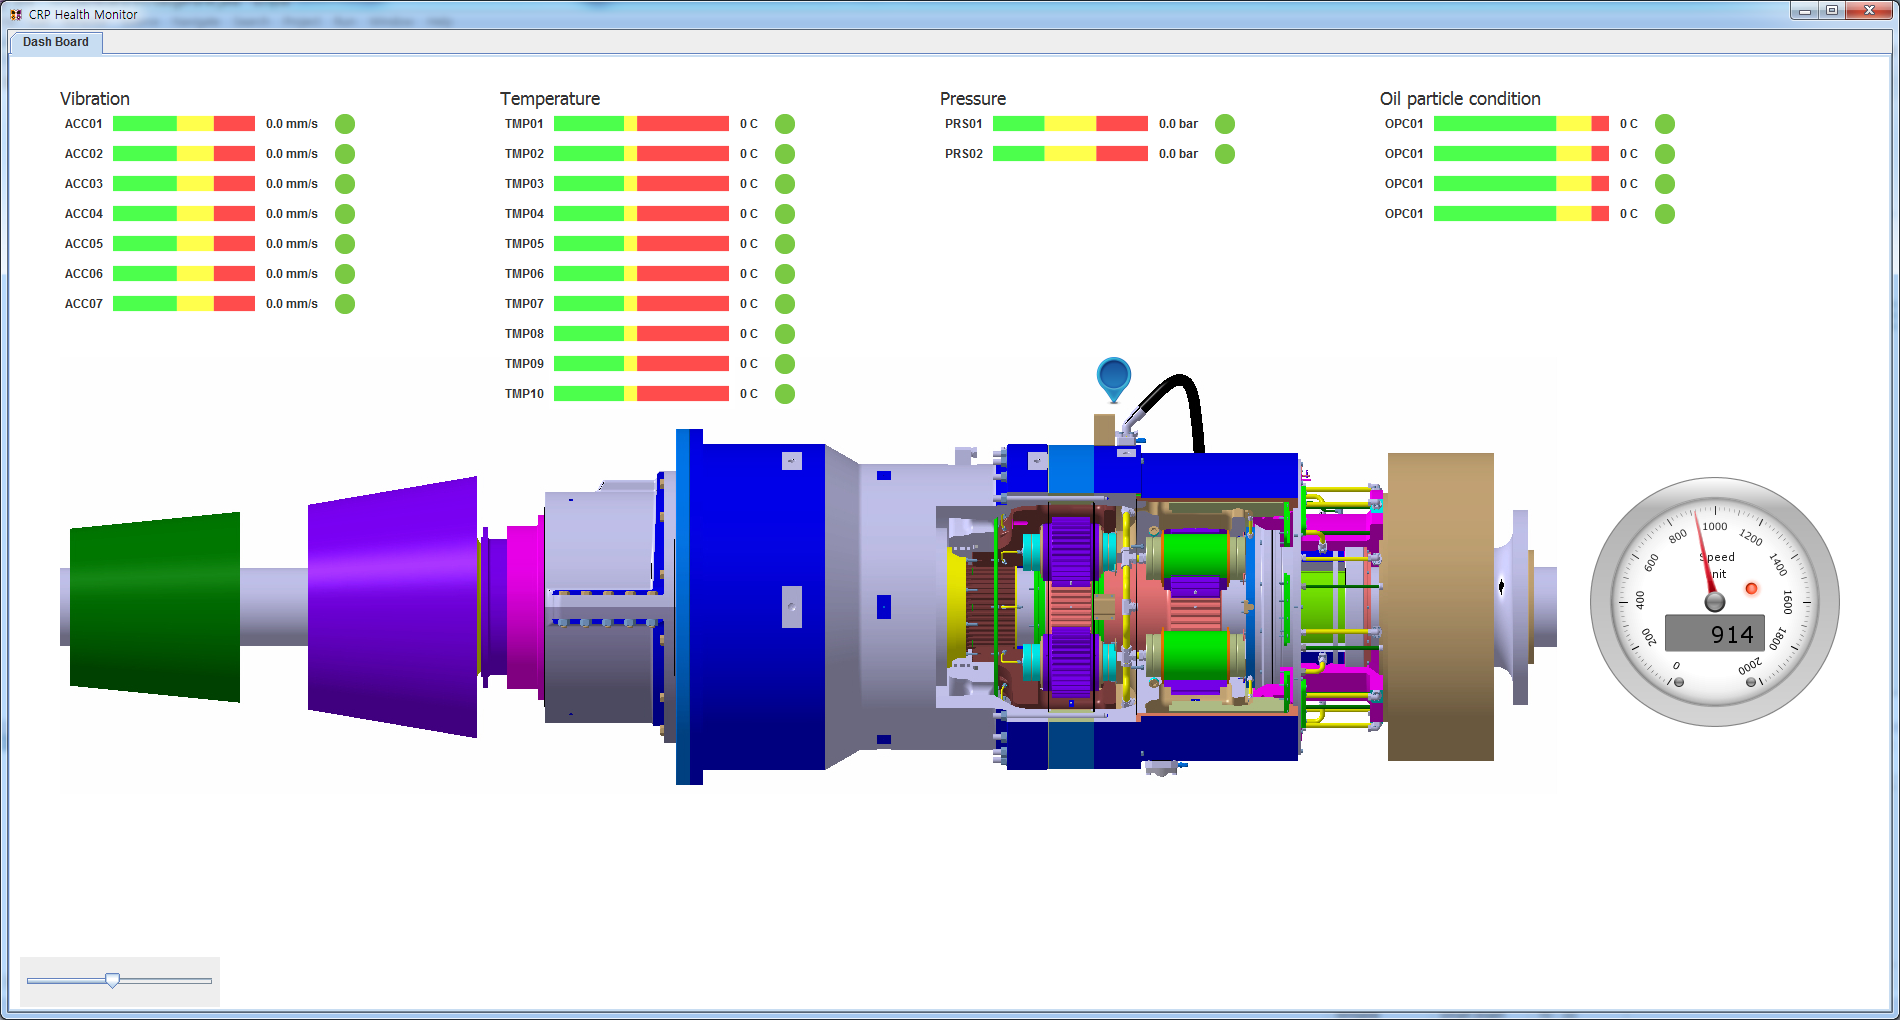Switch to the Dash Board tab
The image size is (1900, 1020).
tap(56, 42)
